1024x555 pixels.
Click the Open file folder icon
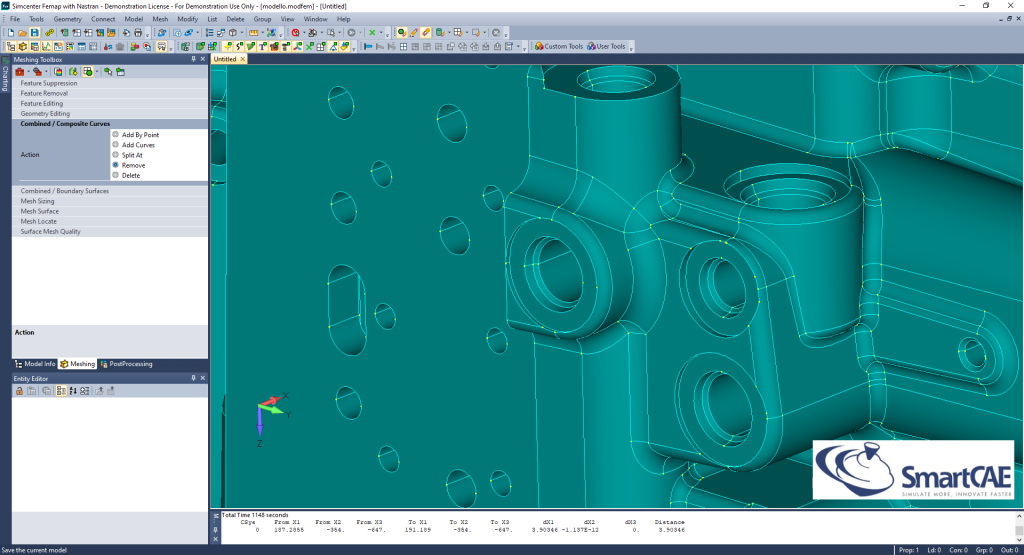(x=22, y=33)
